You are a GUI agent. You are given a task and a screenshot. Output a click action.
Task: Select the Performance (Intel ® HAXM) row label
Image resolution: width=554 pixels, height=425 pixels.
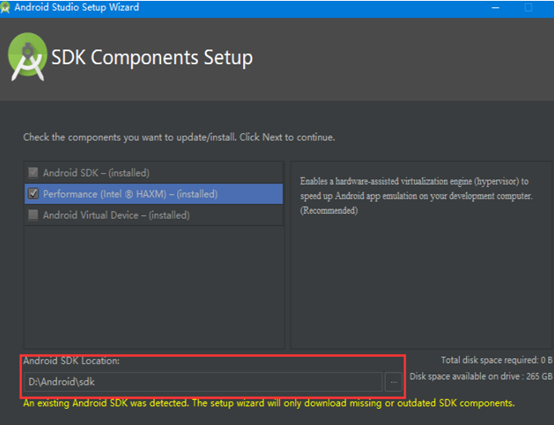[x=130, y=194]
